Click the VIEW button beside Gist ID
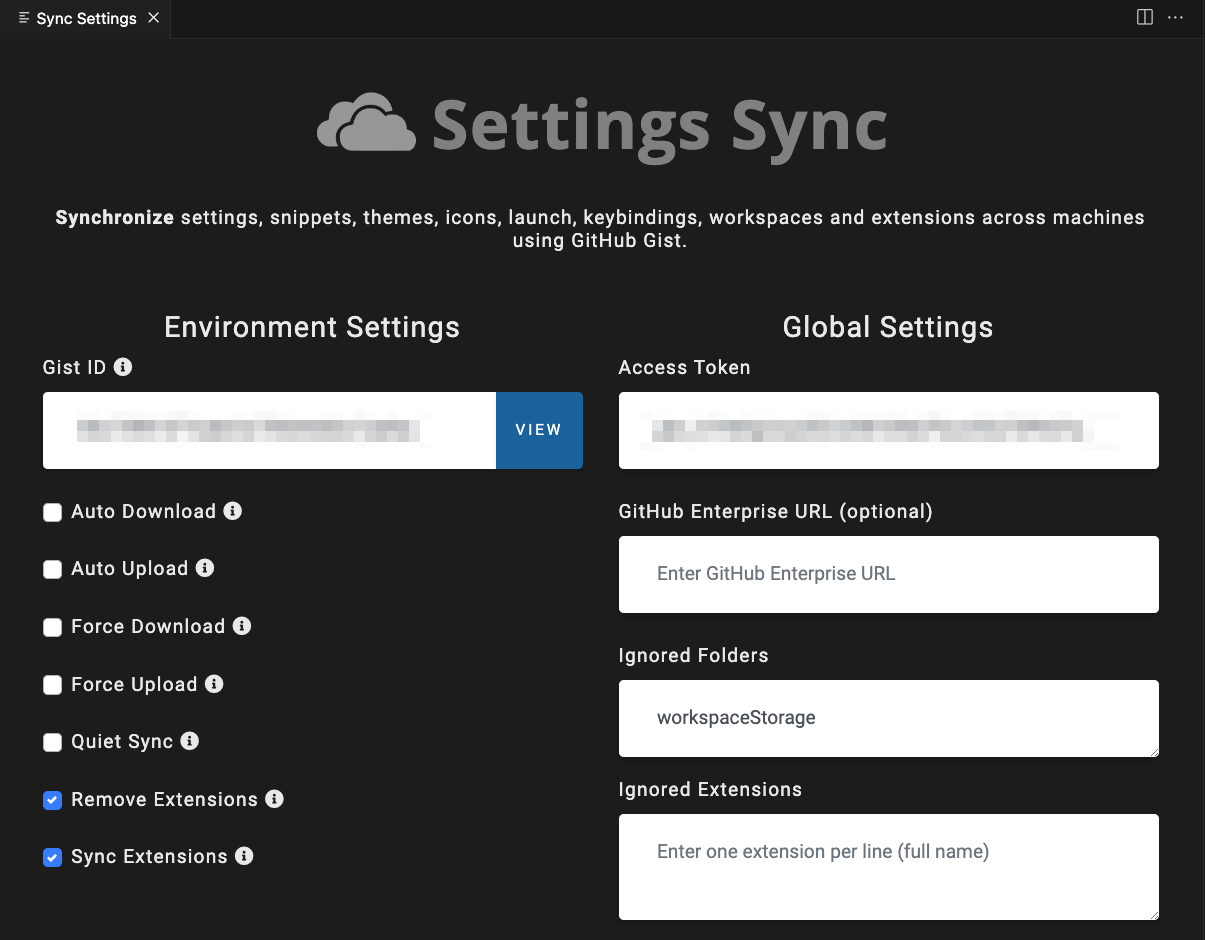 [539, 430]
